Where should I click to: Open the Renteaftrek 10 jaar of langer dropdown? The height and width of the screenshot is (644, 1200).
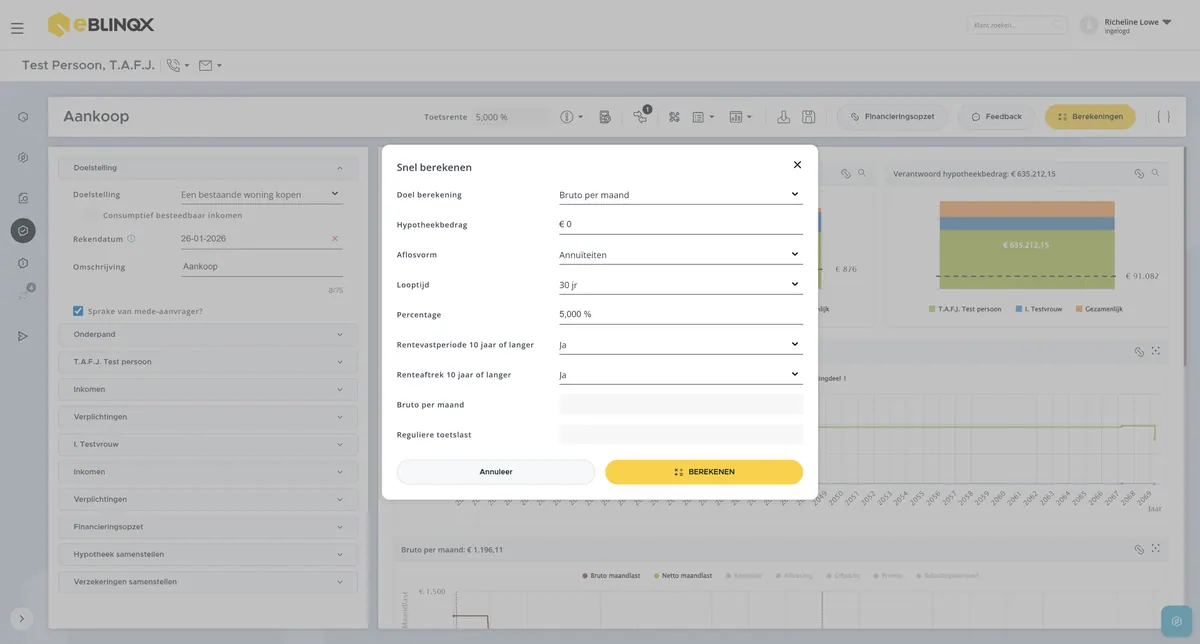coord(680,374)
